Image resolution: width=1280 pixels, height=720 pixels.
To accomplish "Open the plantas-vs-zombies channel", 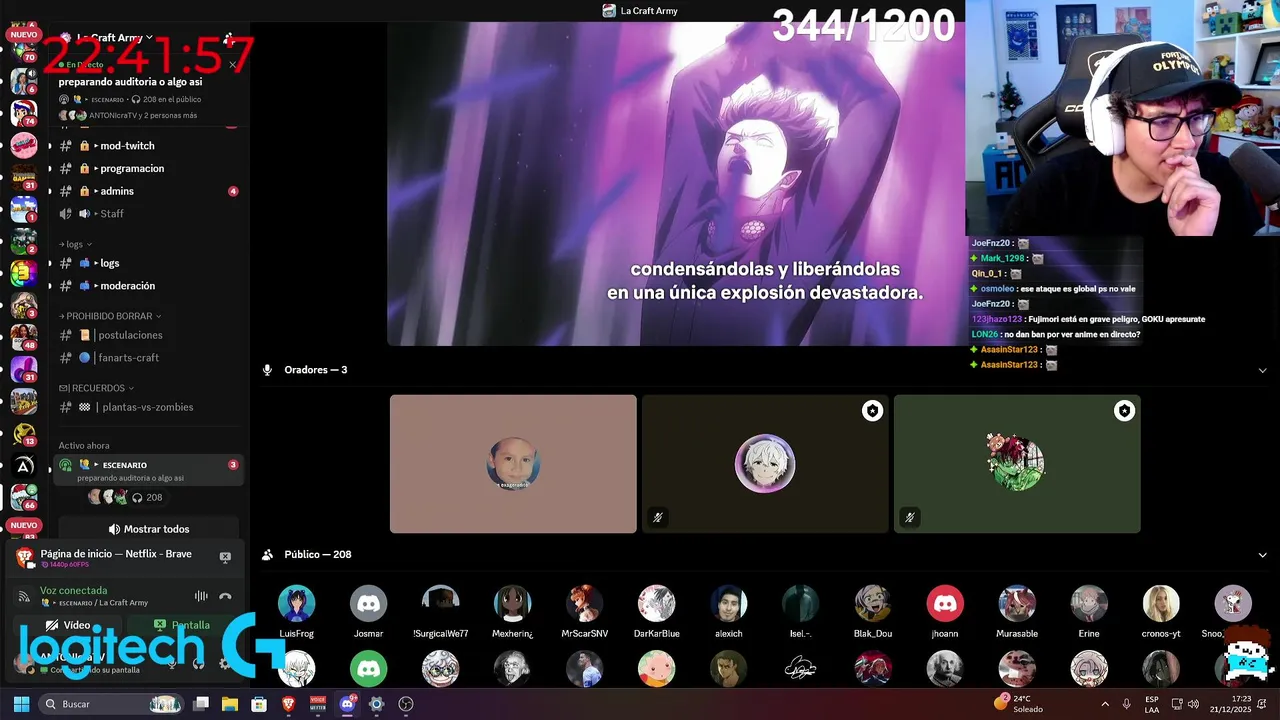I will click(x=146, y=407).
